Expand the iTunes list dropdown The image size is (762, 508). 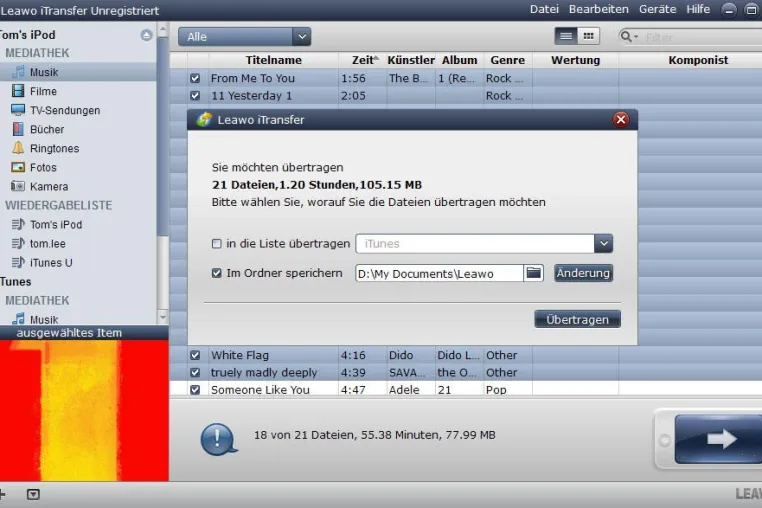point(604,244)
